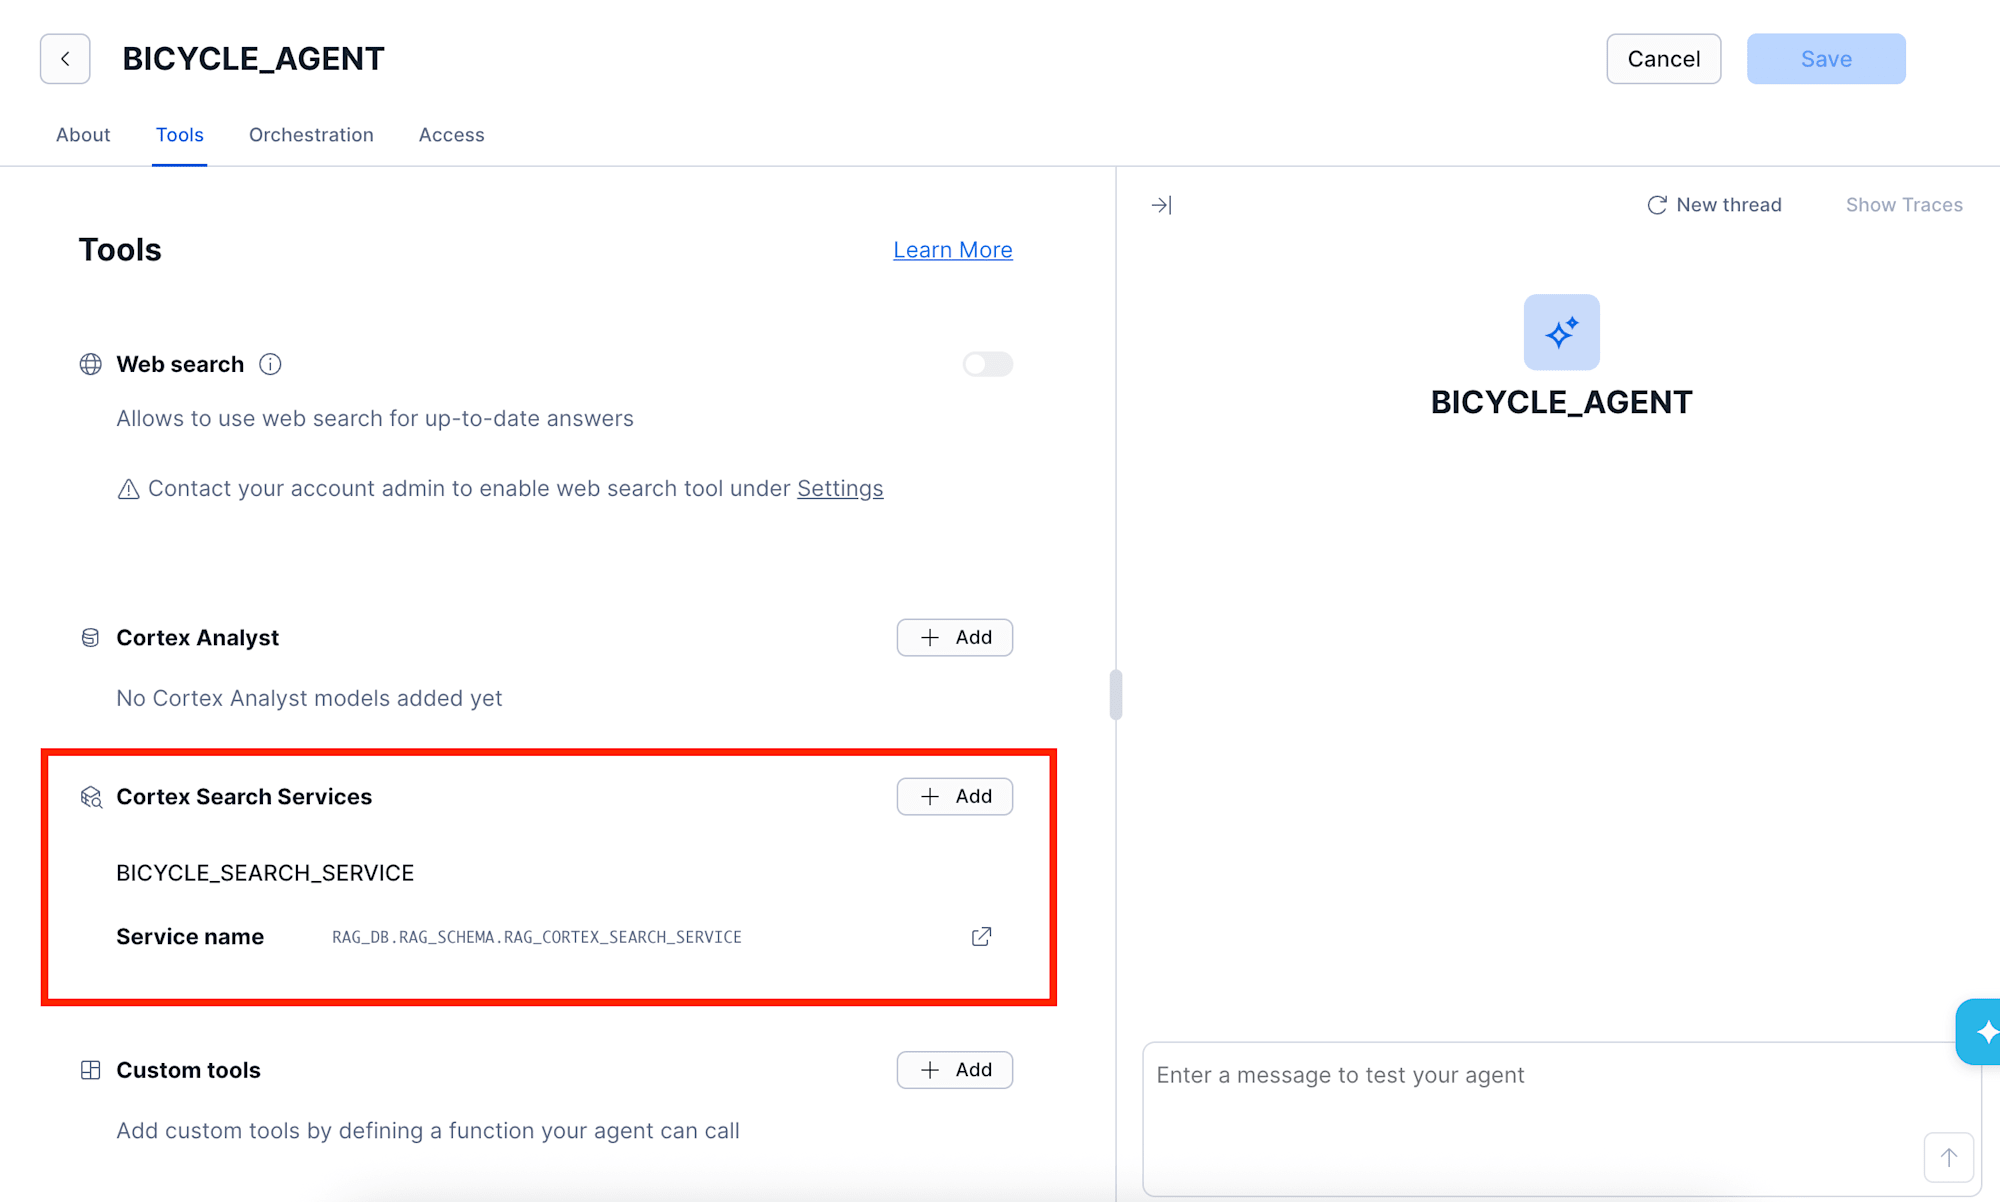Image resolution: width=2000 pixels, height=1202 pixels.
Task: Click the BICYCLE_AGENT sparkle avatar
Action: [x=1561, y=332]
